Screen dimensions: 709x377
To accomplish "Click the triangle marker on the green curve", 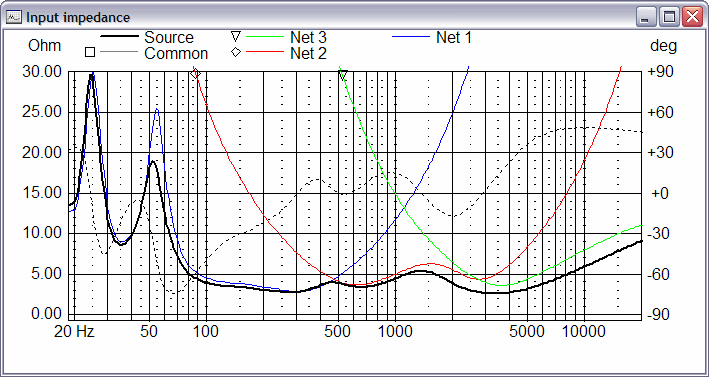I will pos(343,74).
